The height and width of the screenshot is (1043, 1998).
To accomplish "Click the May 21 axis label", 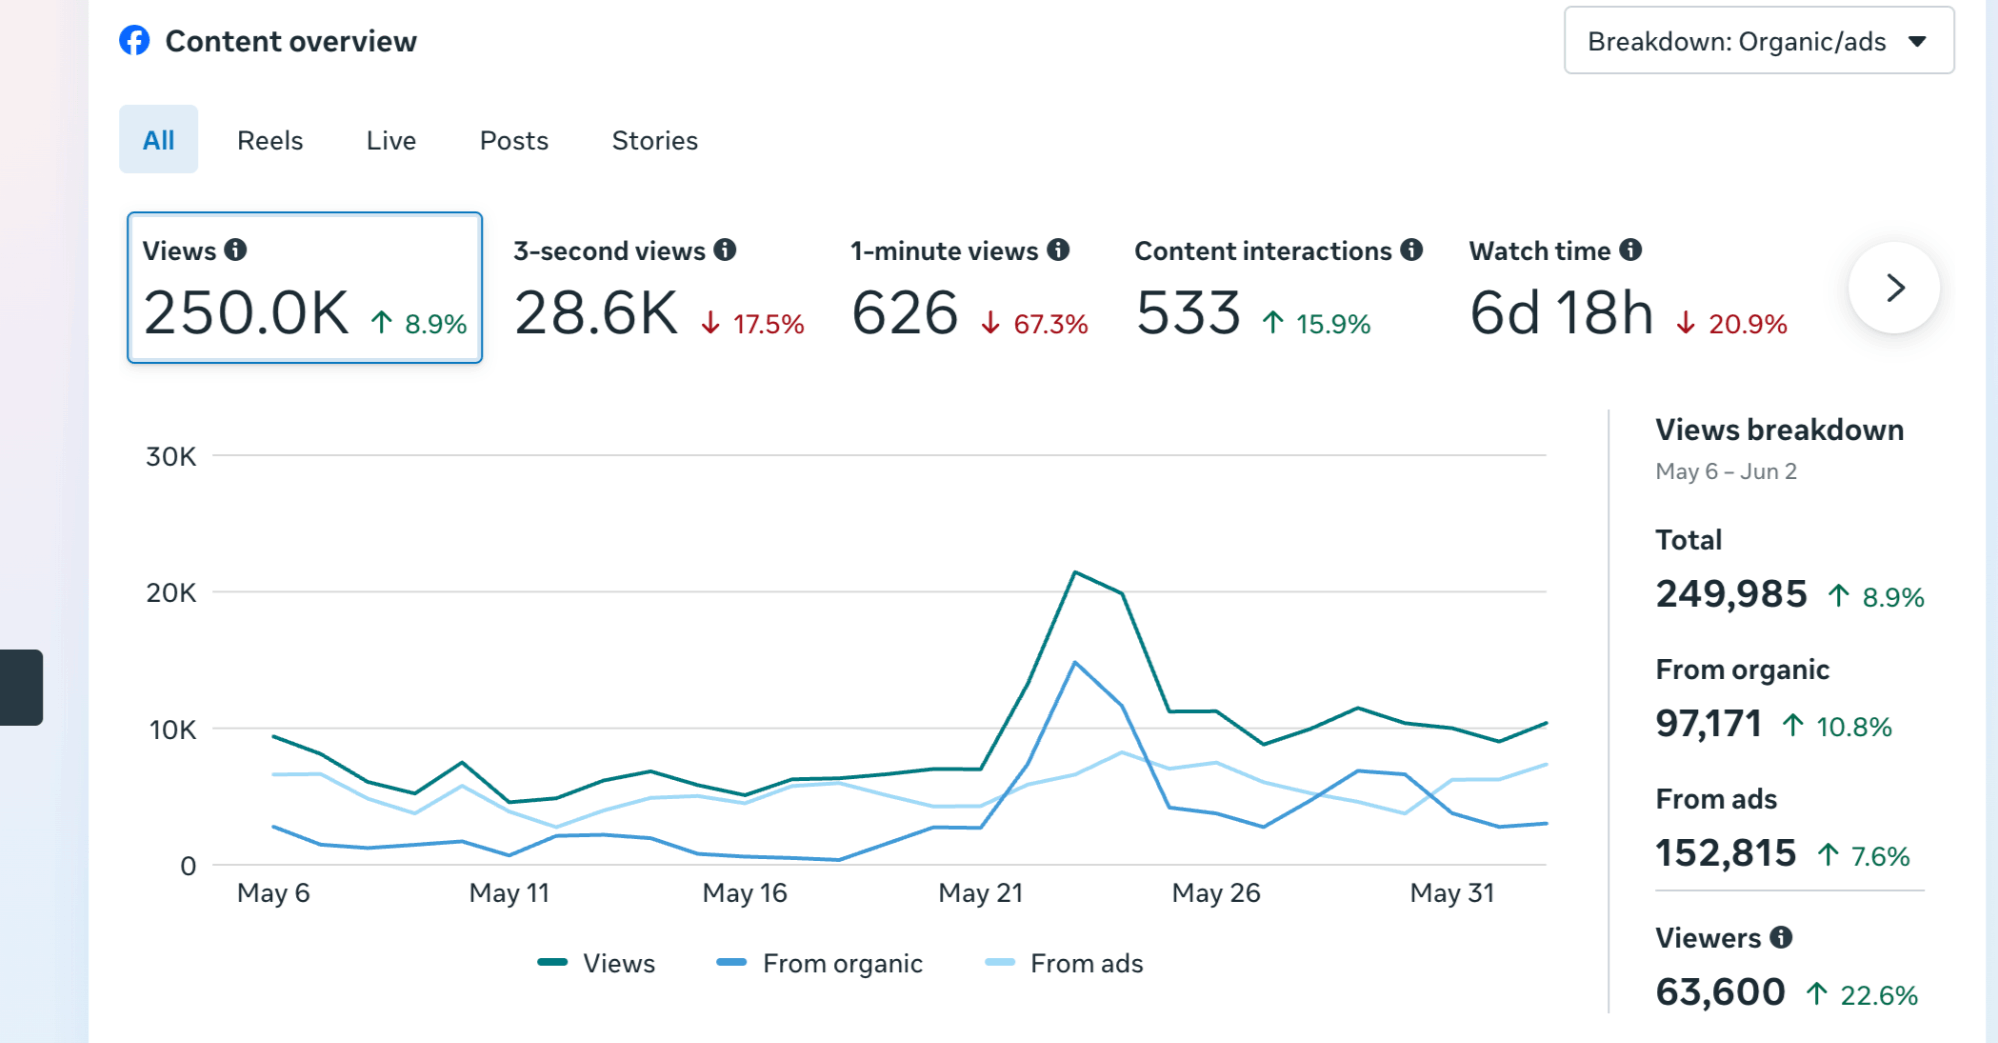I will (x=981, y=893).
